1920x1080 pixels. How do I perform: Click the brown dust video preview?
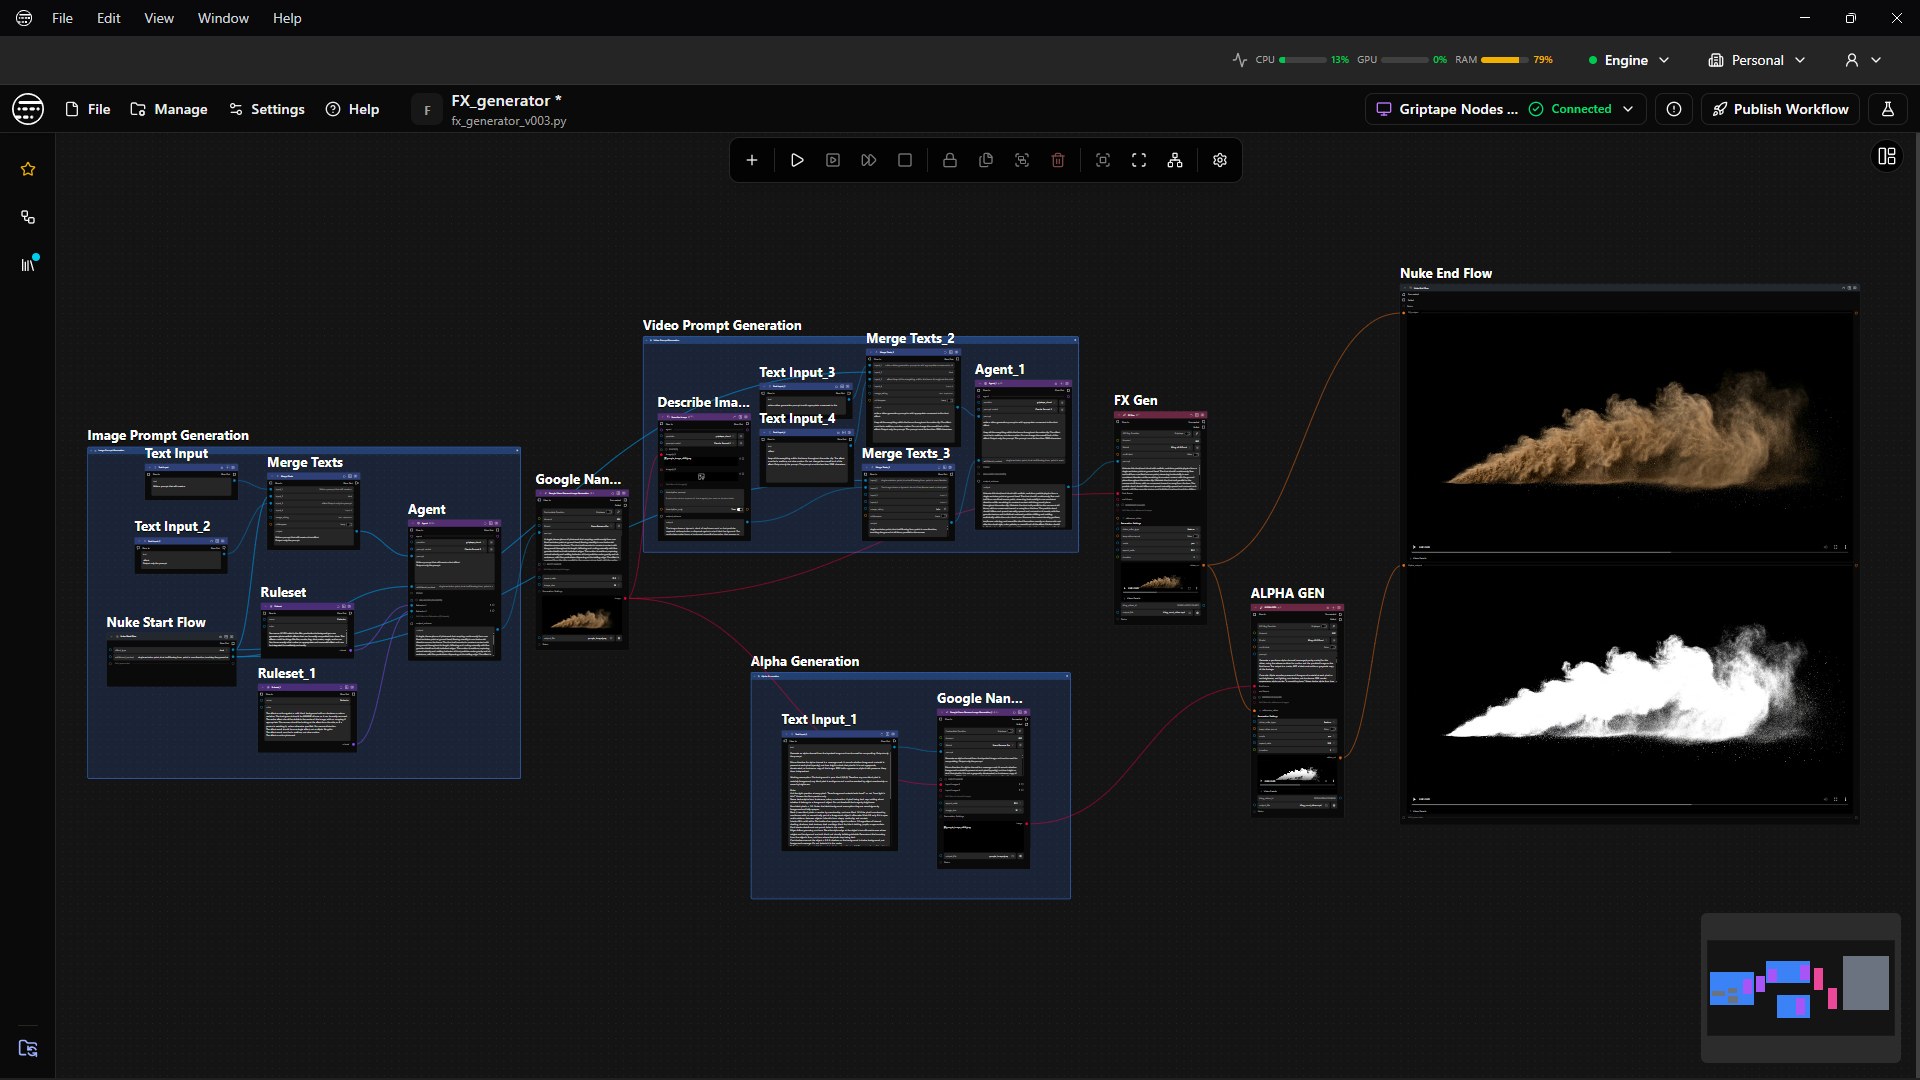1630,432
